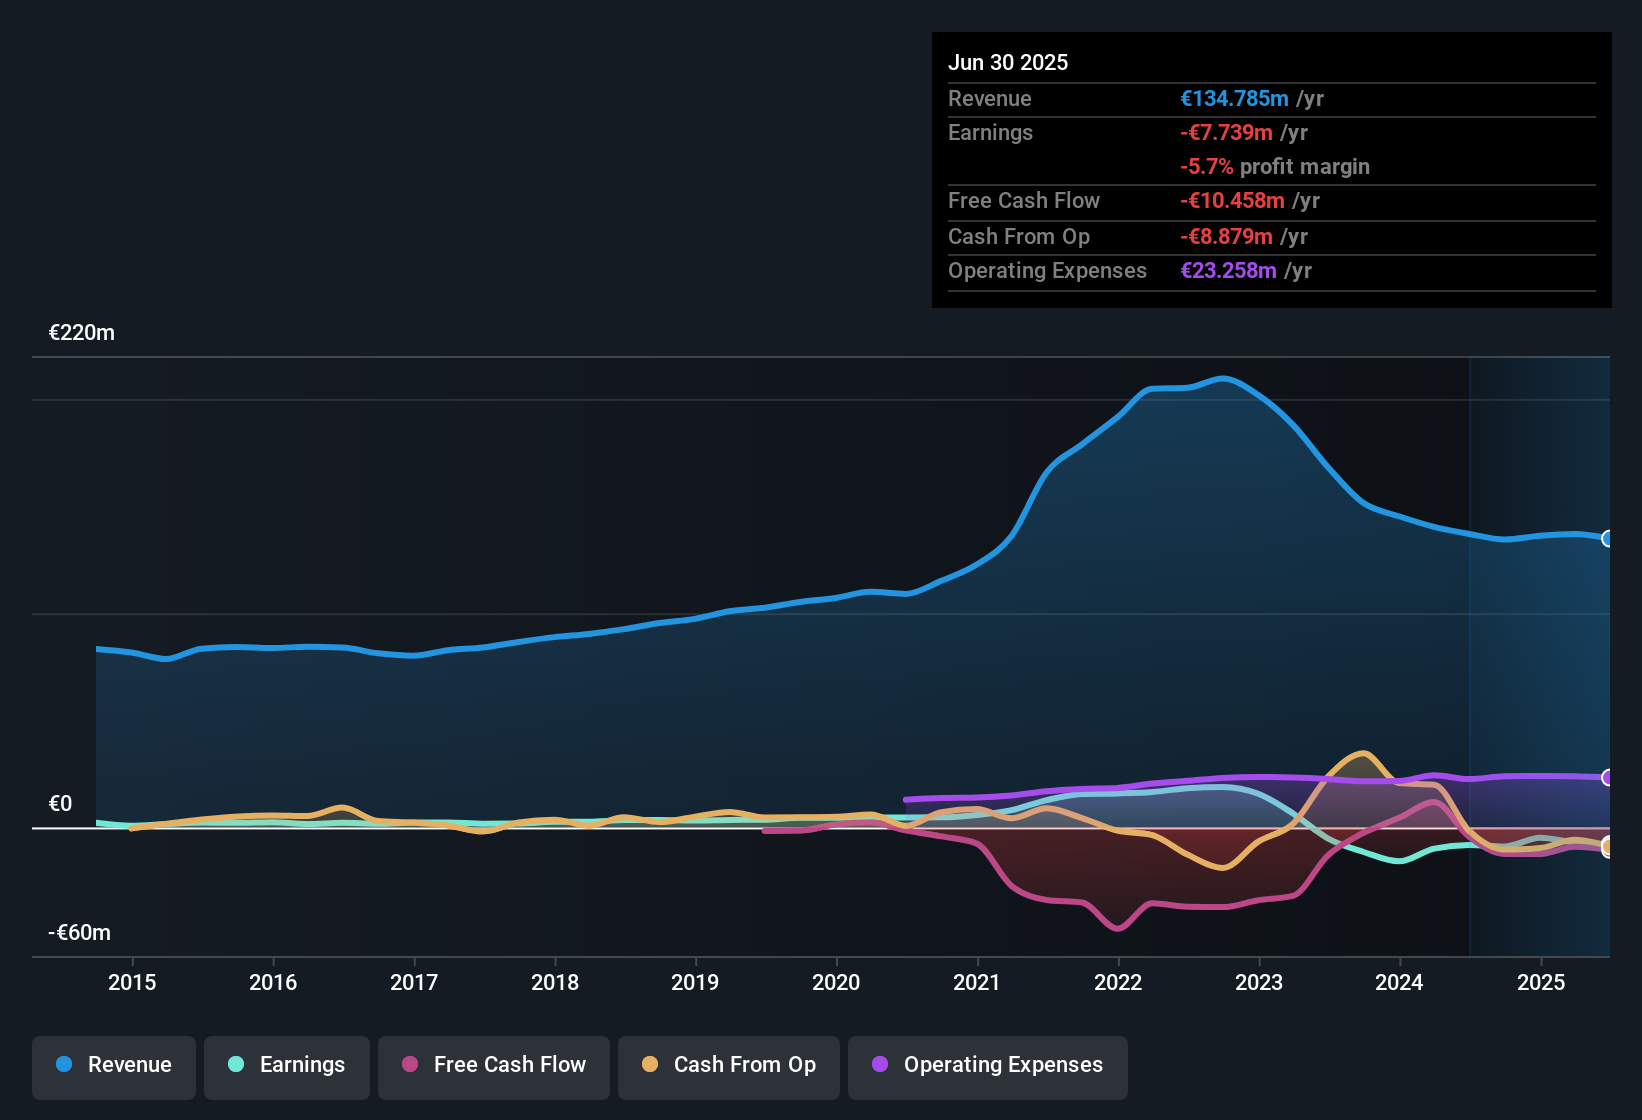Click the blue Revenue legend dot
This screenshot has width=1642, height=1120.
[x=64, y=1064]
